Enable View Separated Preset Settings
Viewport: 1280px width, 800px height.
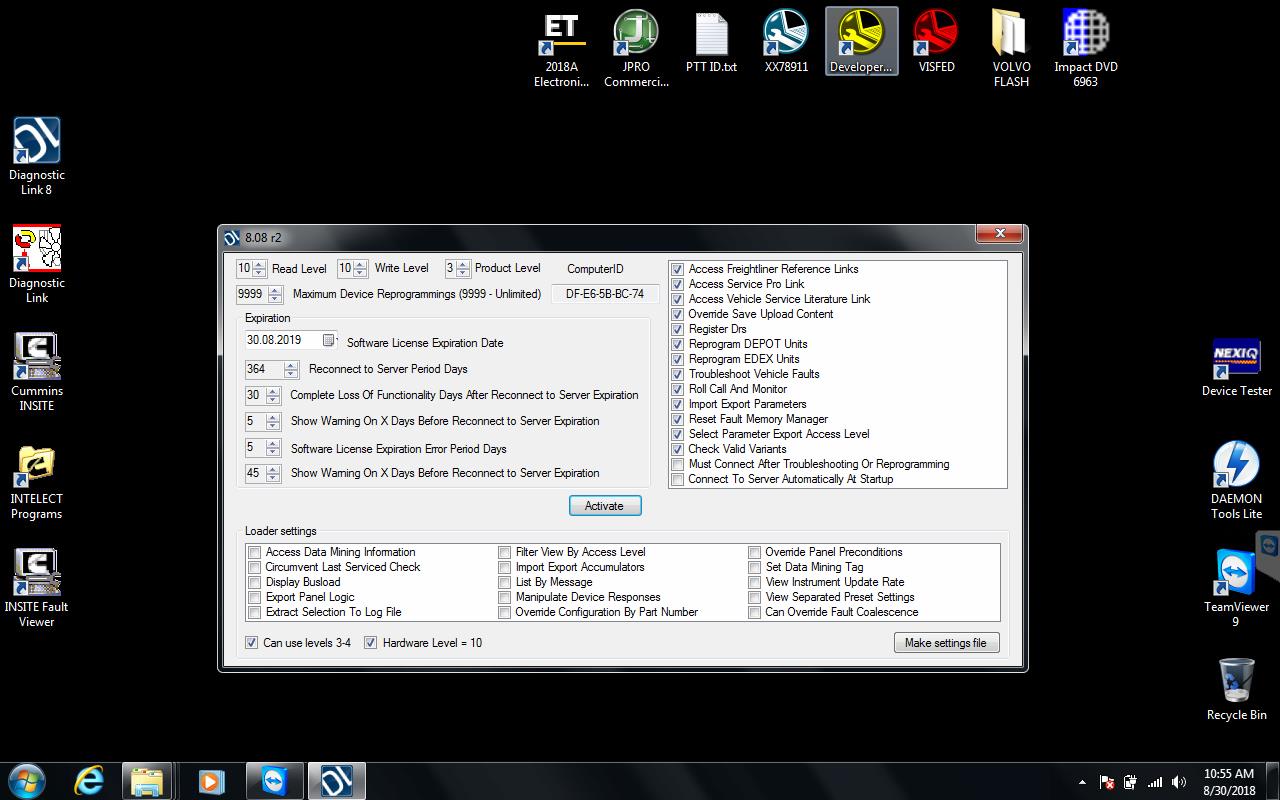click(x=755, y=597)
